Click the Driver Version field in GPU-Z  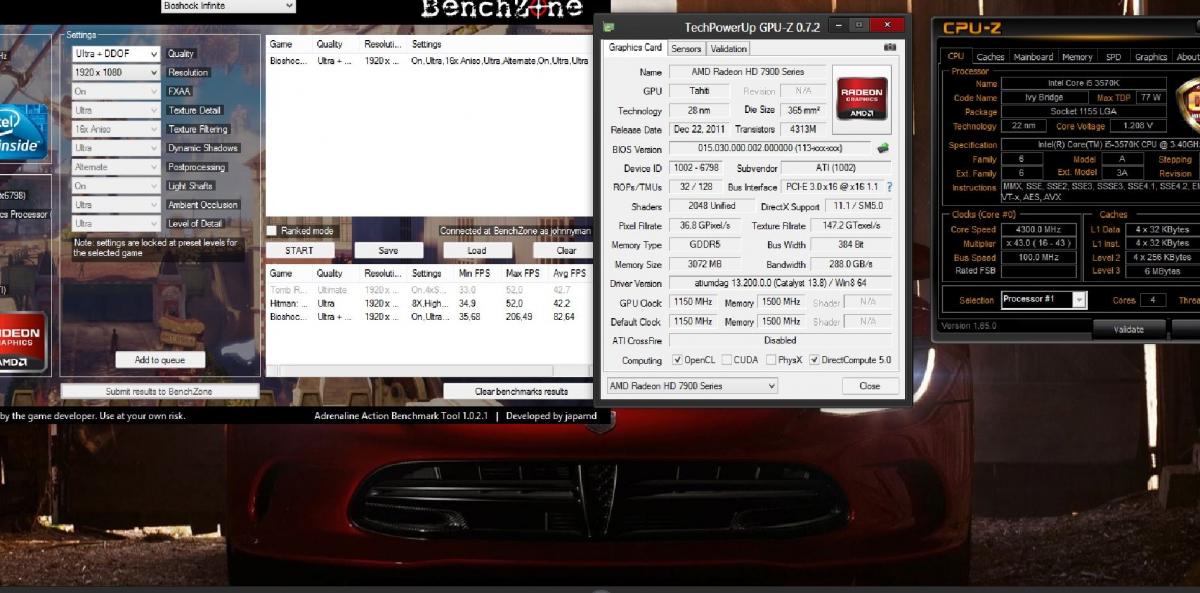[781, 284]
